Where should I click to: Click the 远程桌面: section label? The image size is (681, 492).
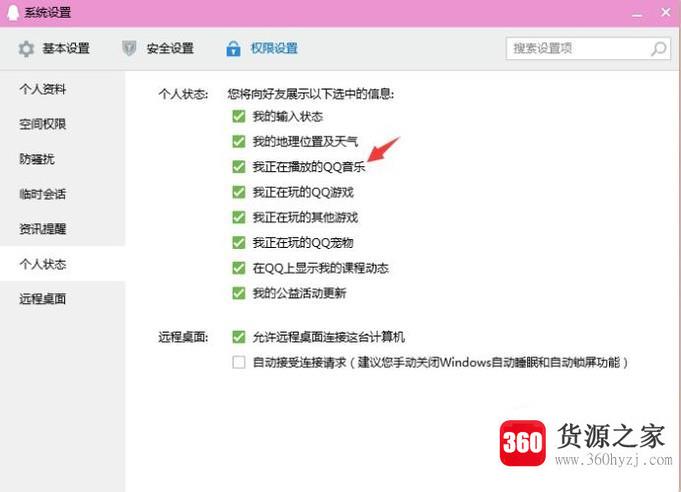tap(183, 337)
